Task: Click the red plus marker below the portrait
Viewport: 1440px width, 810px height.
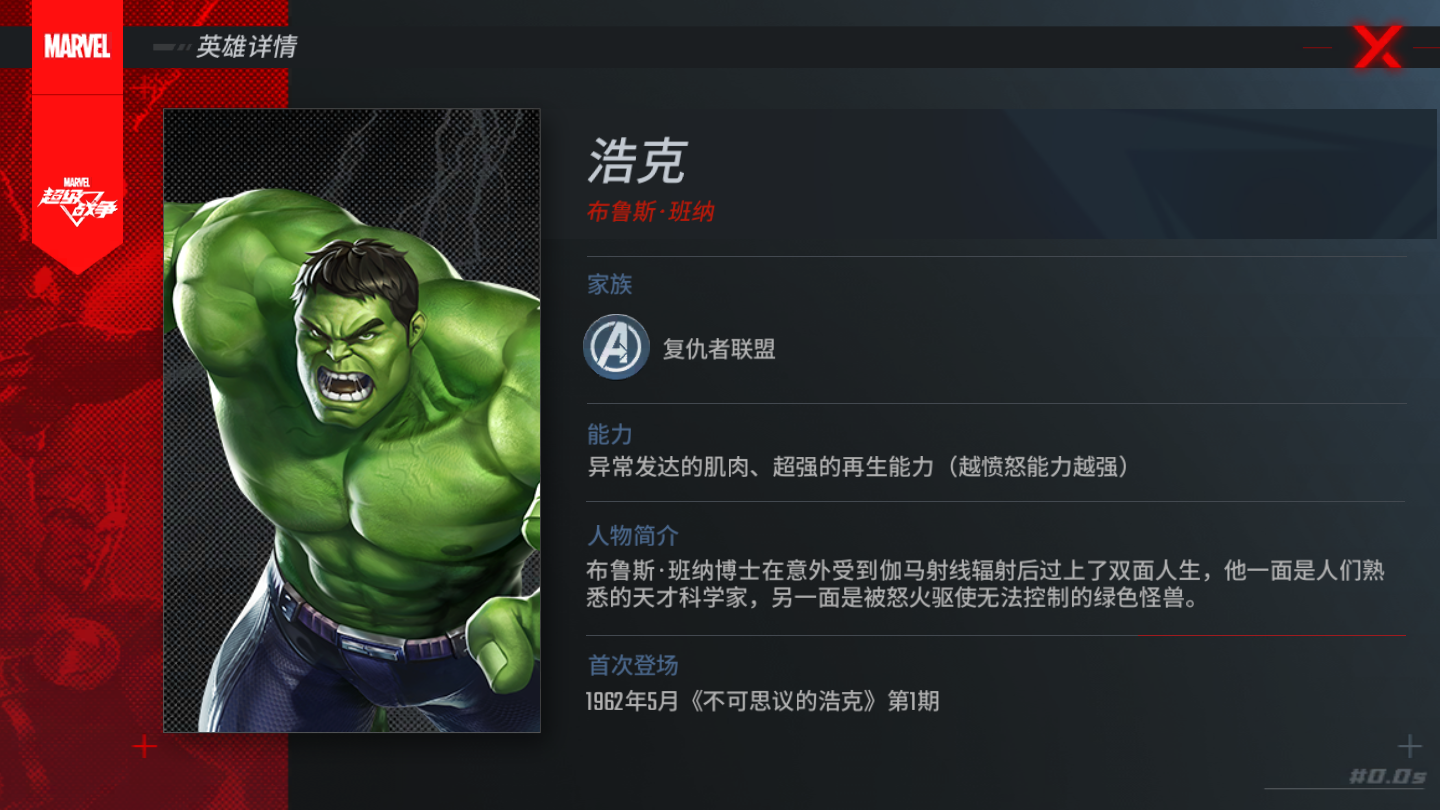Action: click(x=145, y=746)
